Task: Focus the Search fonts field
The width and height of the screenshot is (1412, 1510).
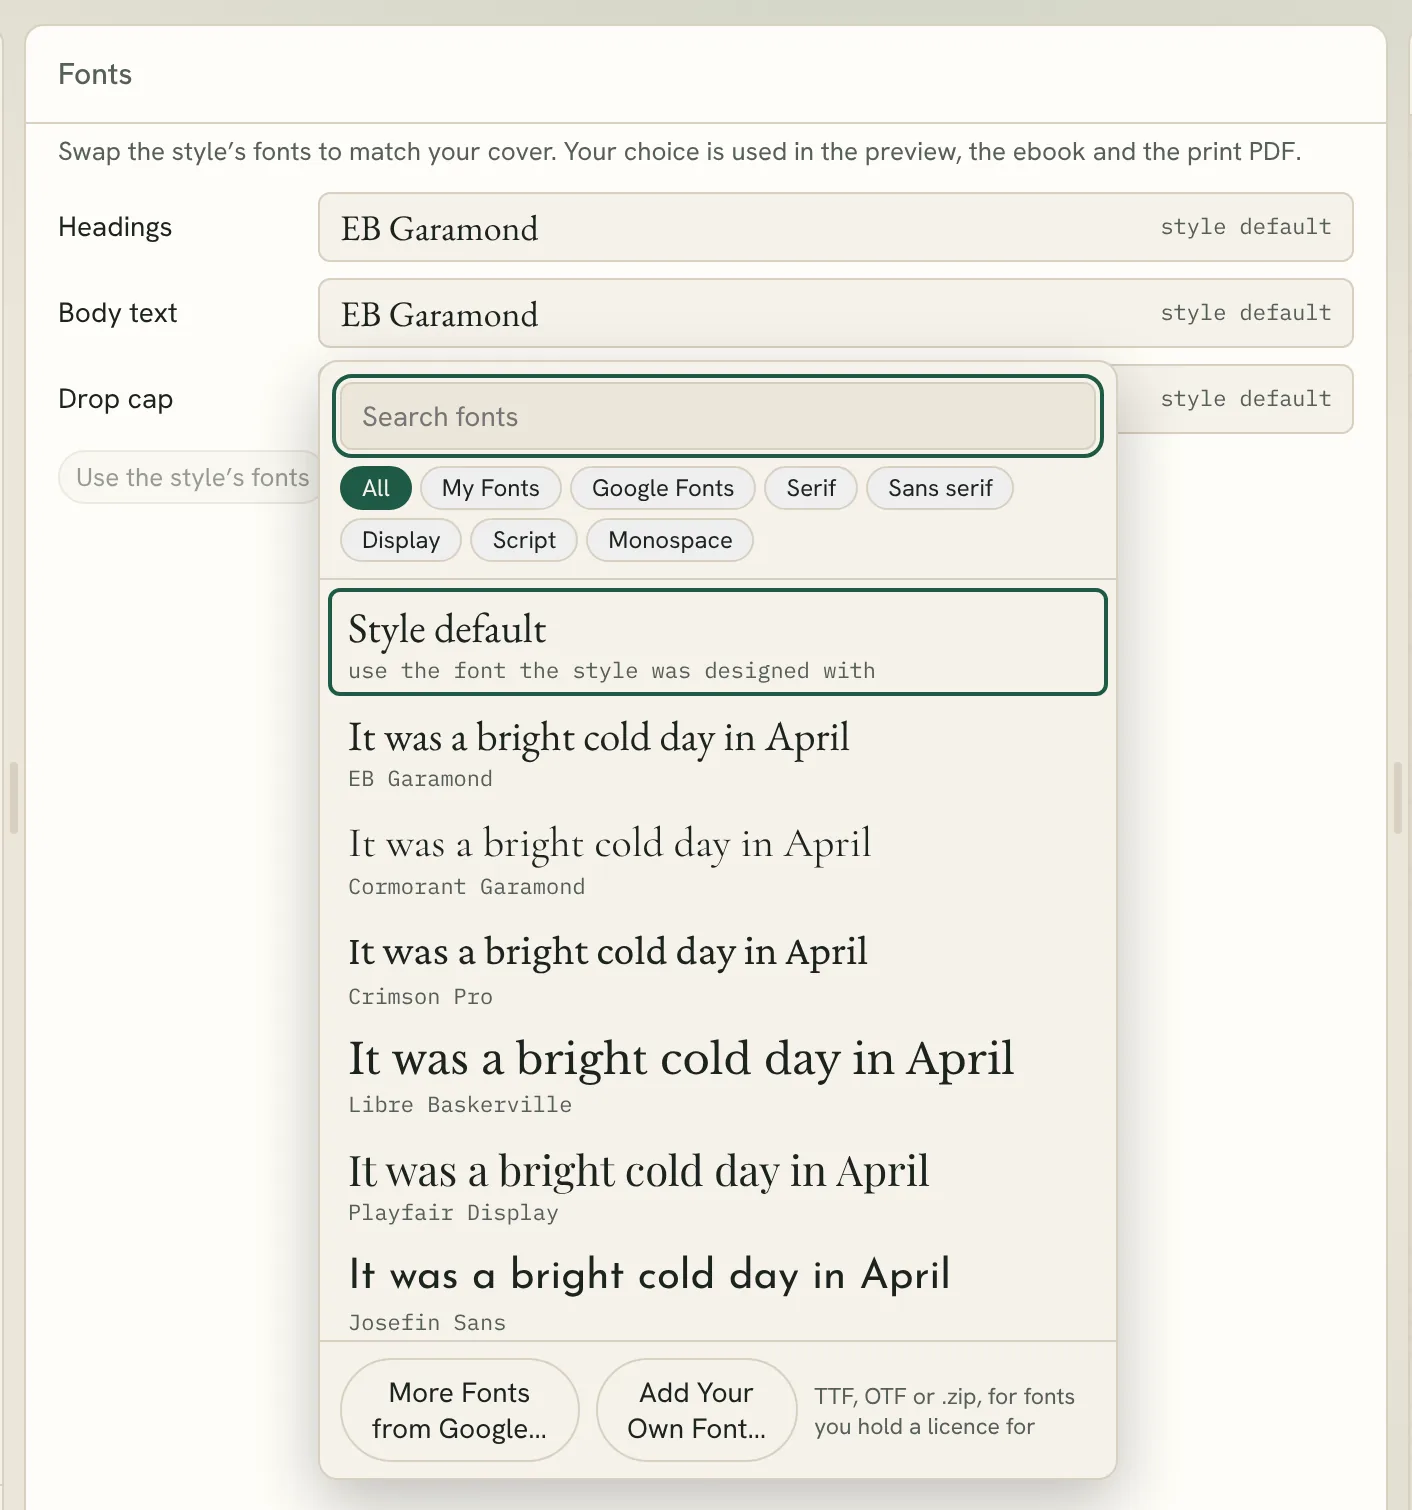Action: [717, 416]
